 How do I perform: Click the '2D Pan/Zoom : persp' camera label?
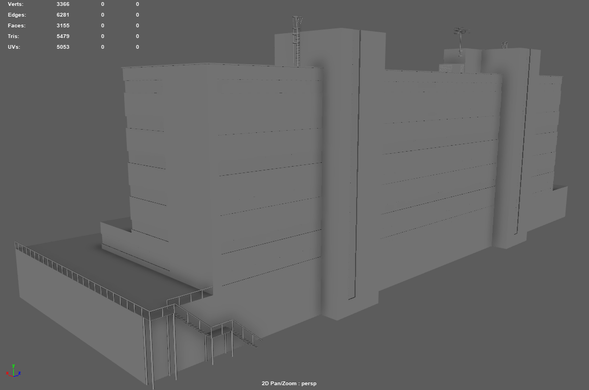pos(289,384)
